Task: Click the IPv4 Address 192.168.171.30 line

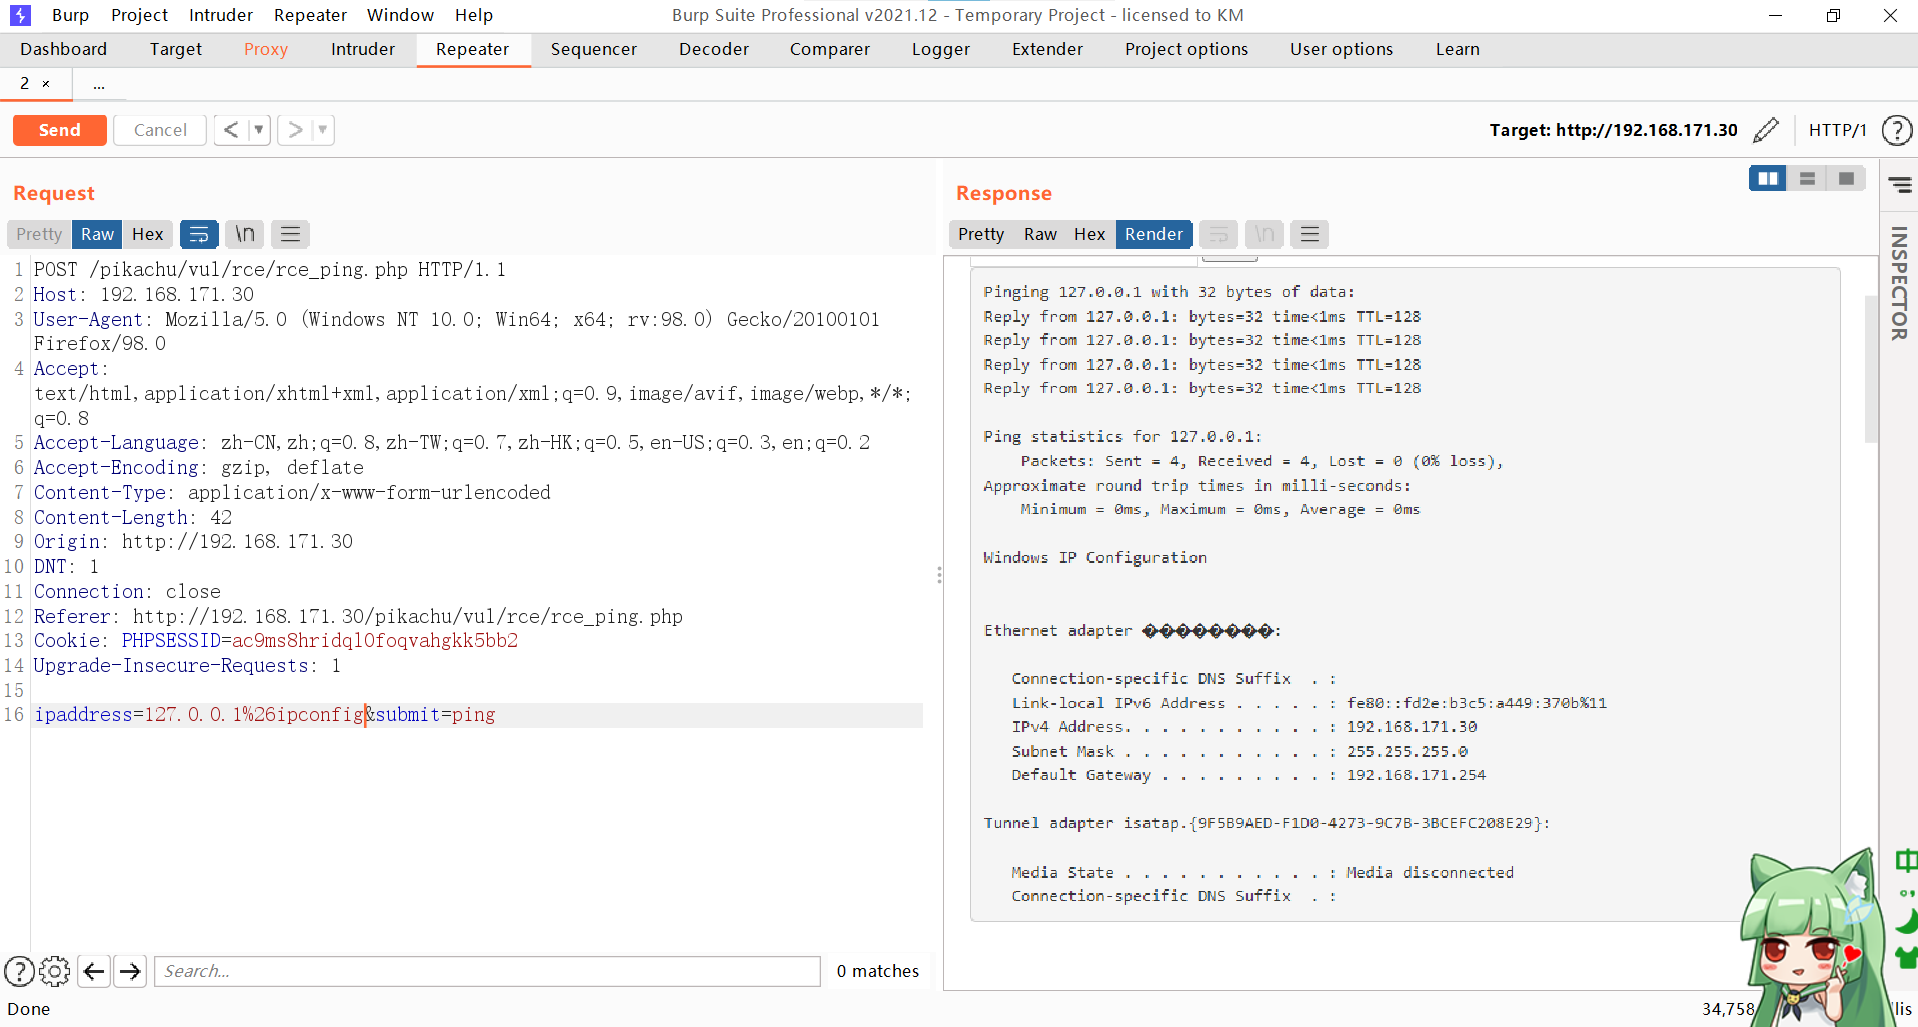Action: [x=1244, y=727]
